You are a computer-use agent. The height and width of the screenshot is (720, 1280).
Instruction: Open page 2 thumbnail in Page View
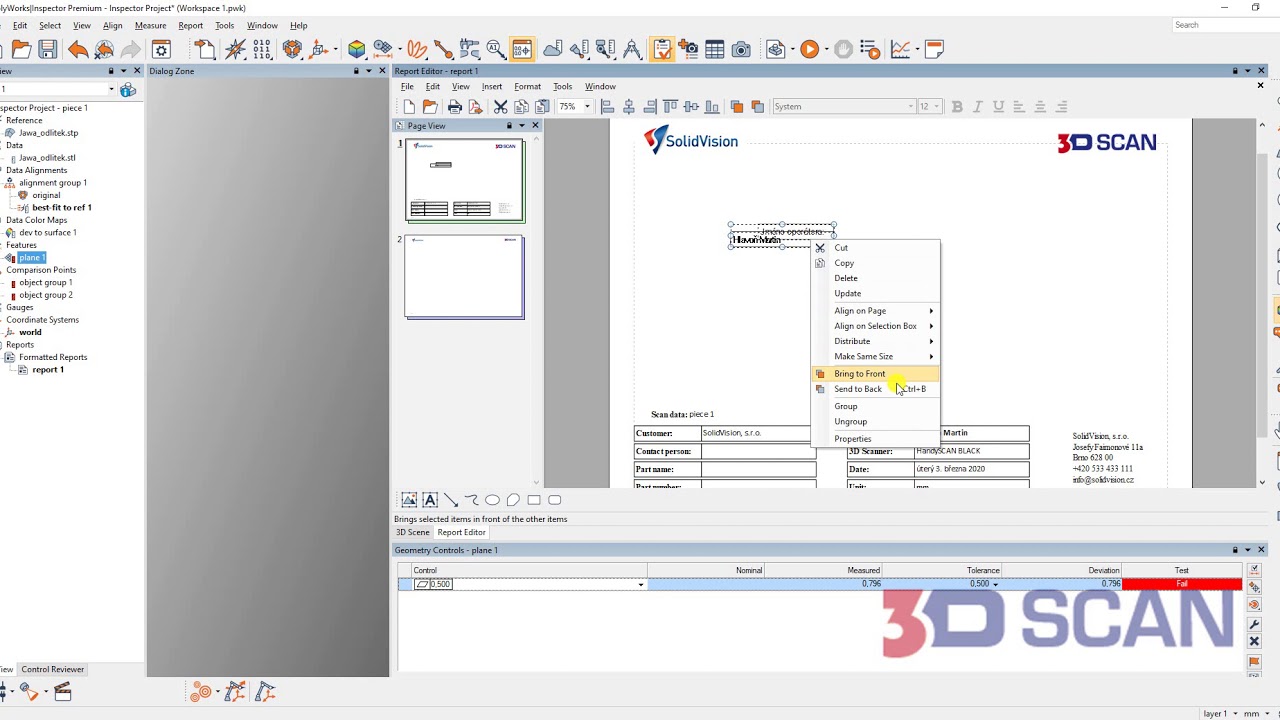[x=463, y=277]
